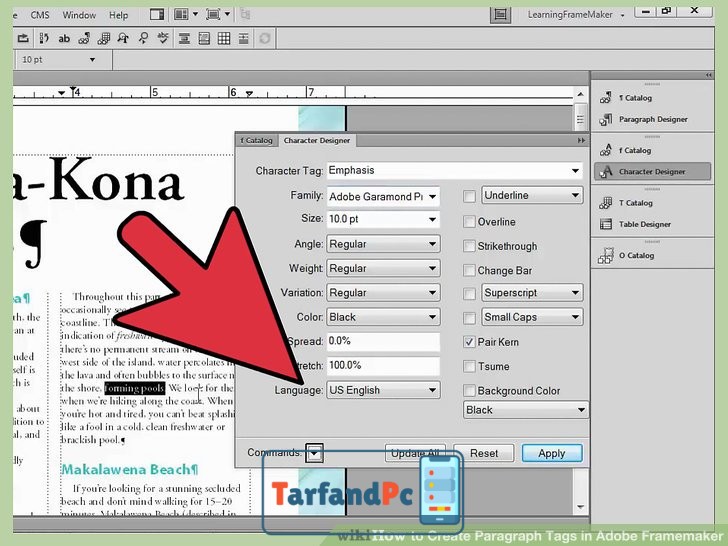Run the spelling checker toolbar icon
The width and height of the screenshot is (728, 546).
tap(162, 39)
